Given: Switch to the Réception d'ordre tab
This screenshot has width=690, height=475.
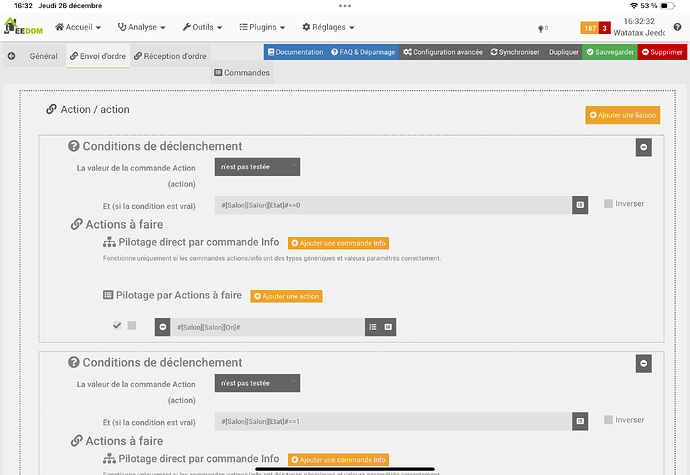Looking at the screenshot, I should pyautogui.click(x=170, y=56).
